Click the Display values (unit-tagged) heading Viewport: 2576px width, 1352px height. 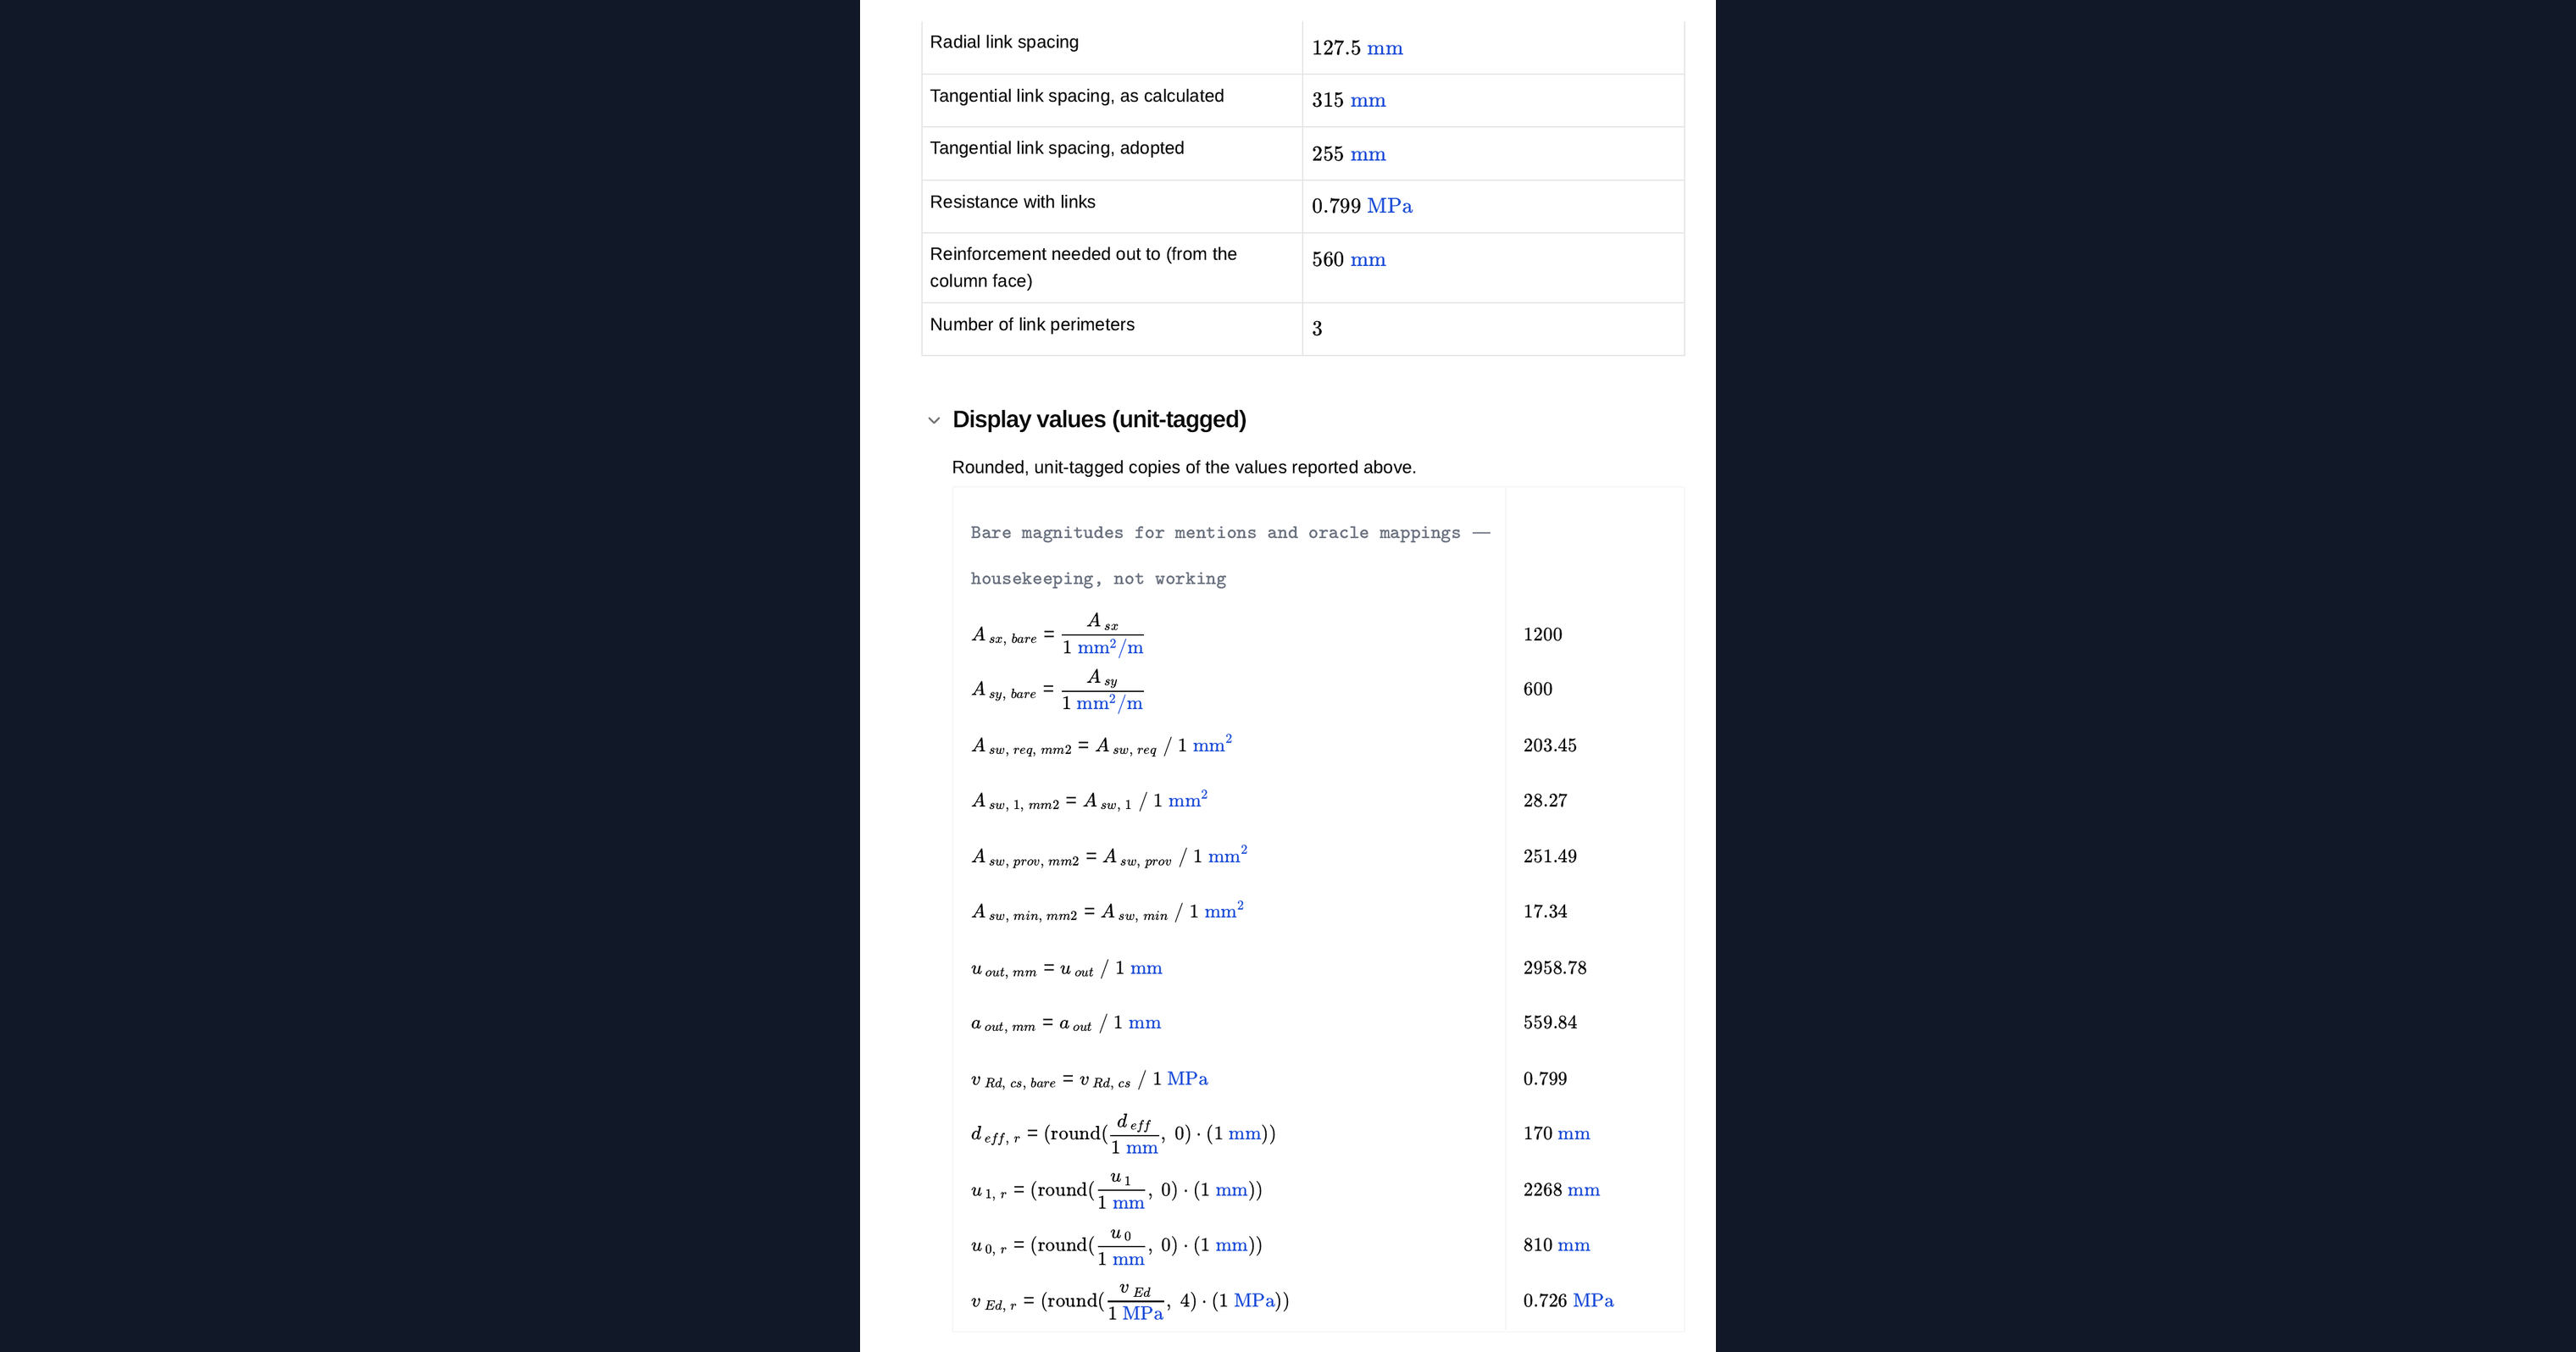click(x=1099, y=419)
